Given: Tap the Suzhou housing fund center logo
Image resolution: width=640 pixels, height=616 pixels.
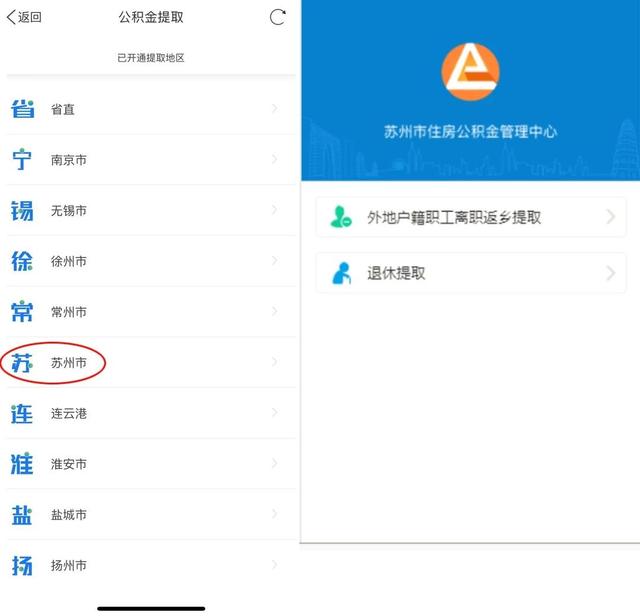Looking at the screenshot, I should coord(471,71).
